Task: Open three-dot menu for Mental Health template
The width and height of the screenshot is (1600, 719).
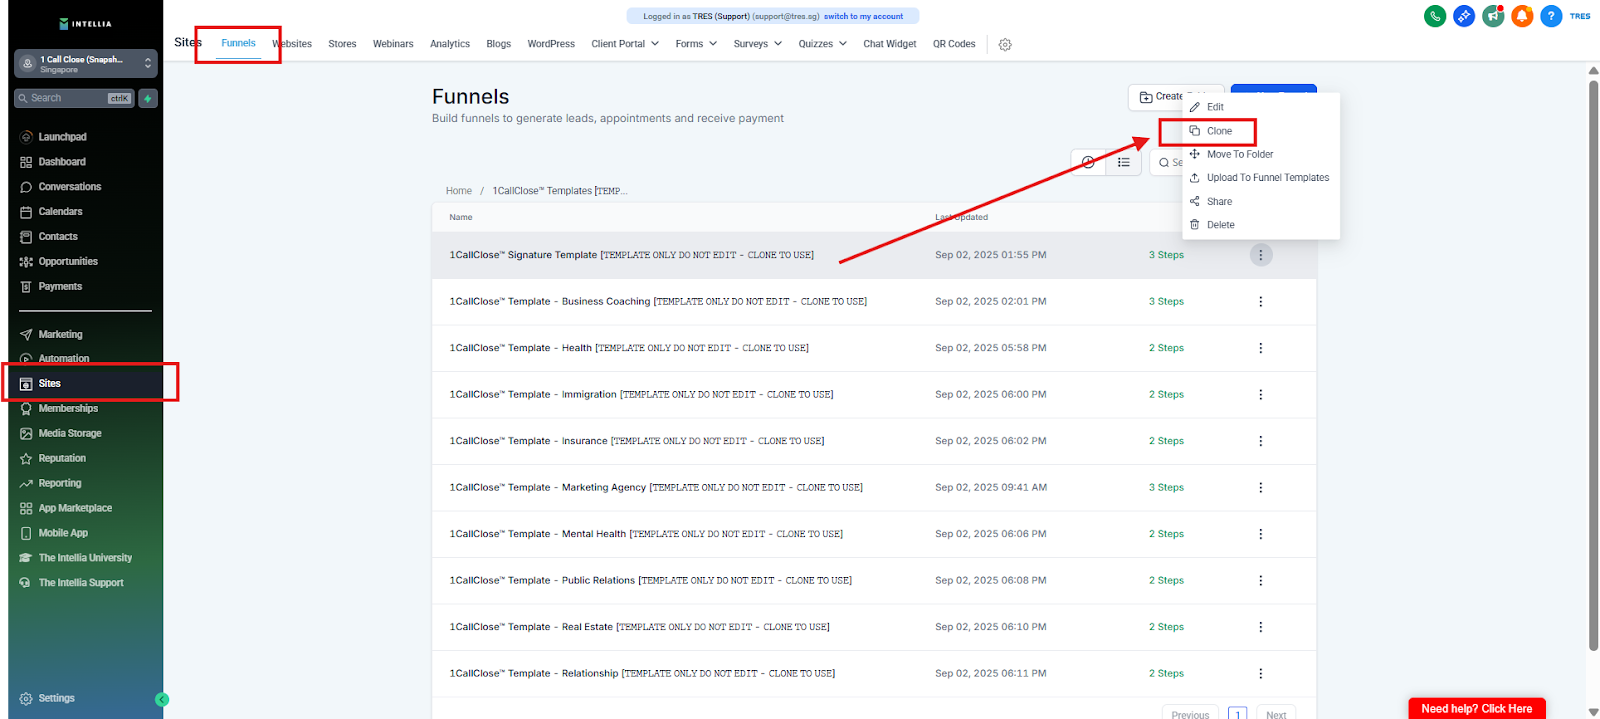Action: tap(1260, 534)
